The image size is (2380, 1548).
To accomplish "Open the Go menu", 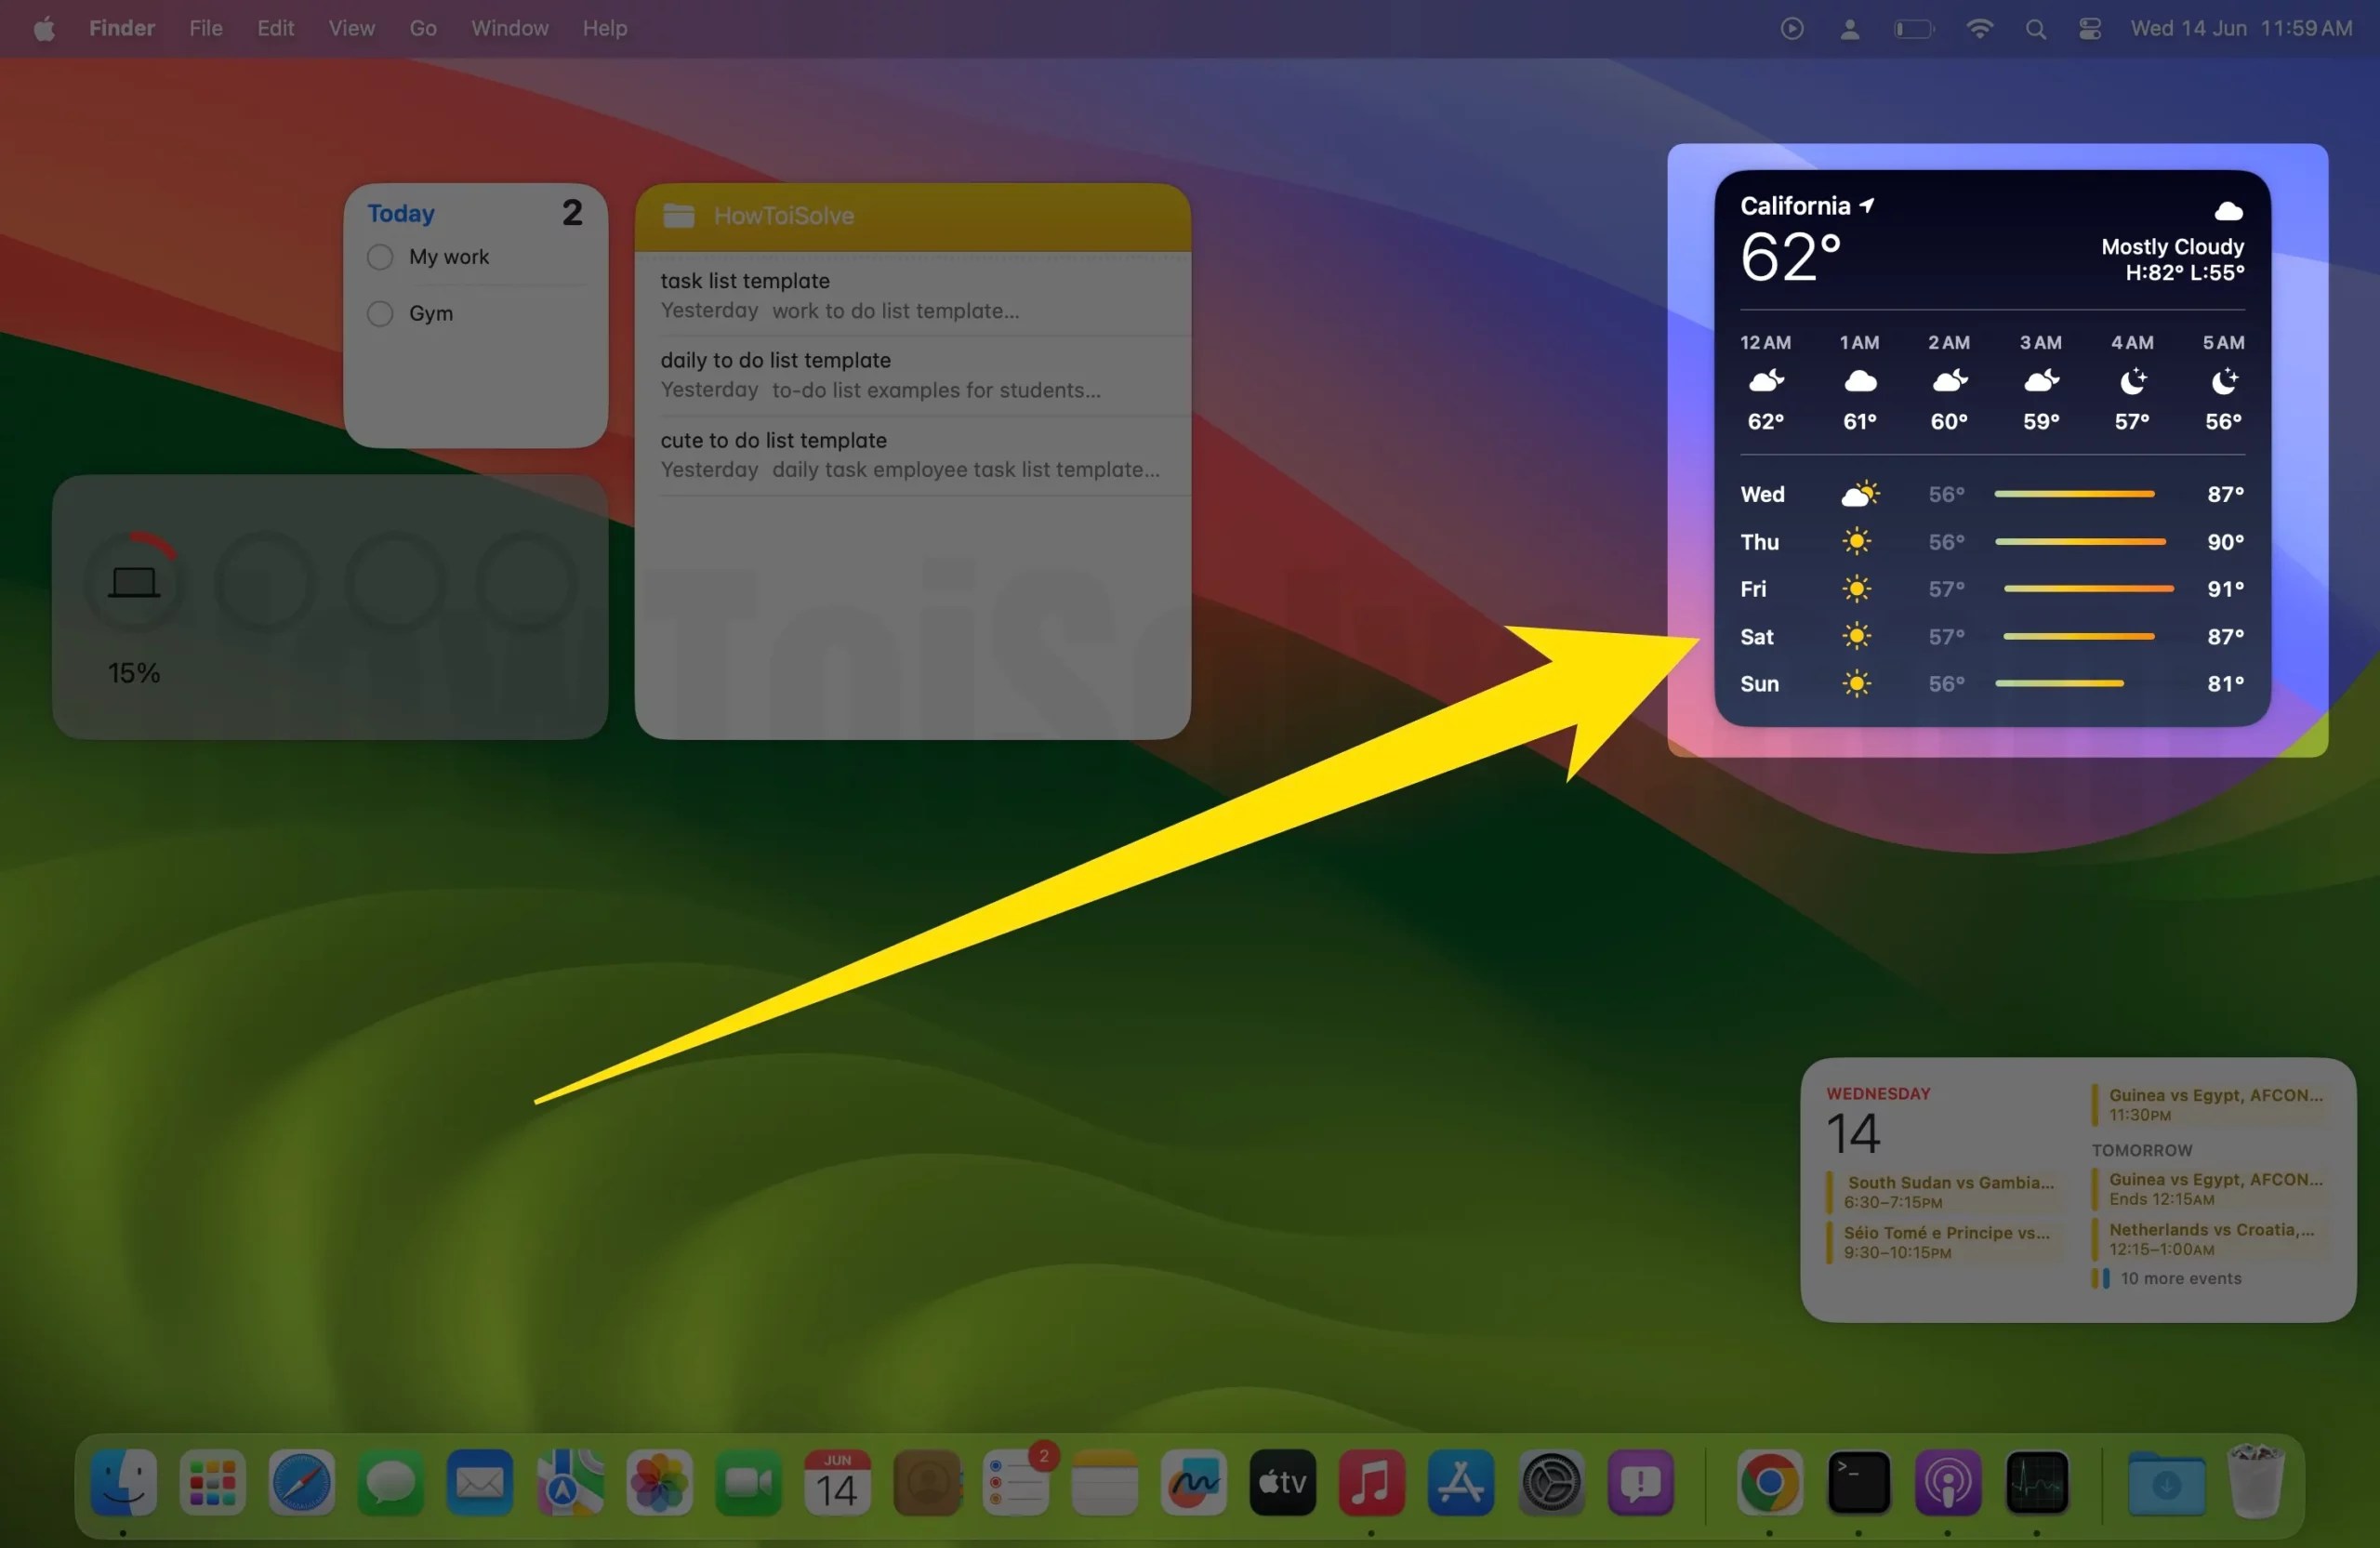I will click(x=422, y=28).
